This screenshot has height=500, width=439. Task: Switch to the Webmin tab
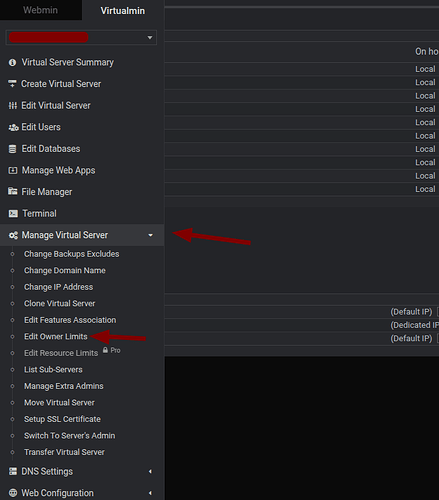tap(40, 10)
